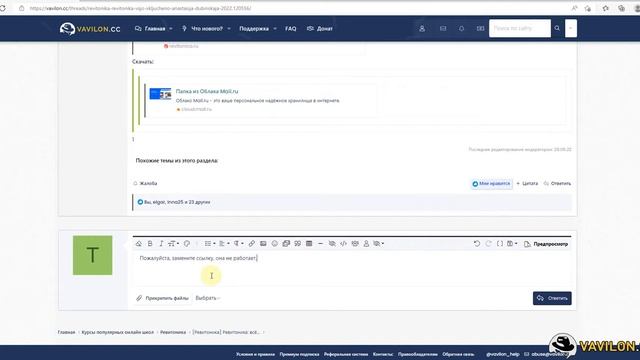Open the text color palette
The height and width of the screenshot is (360, 640).
(x=187, y=244)
